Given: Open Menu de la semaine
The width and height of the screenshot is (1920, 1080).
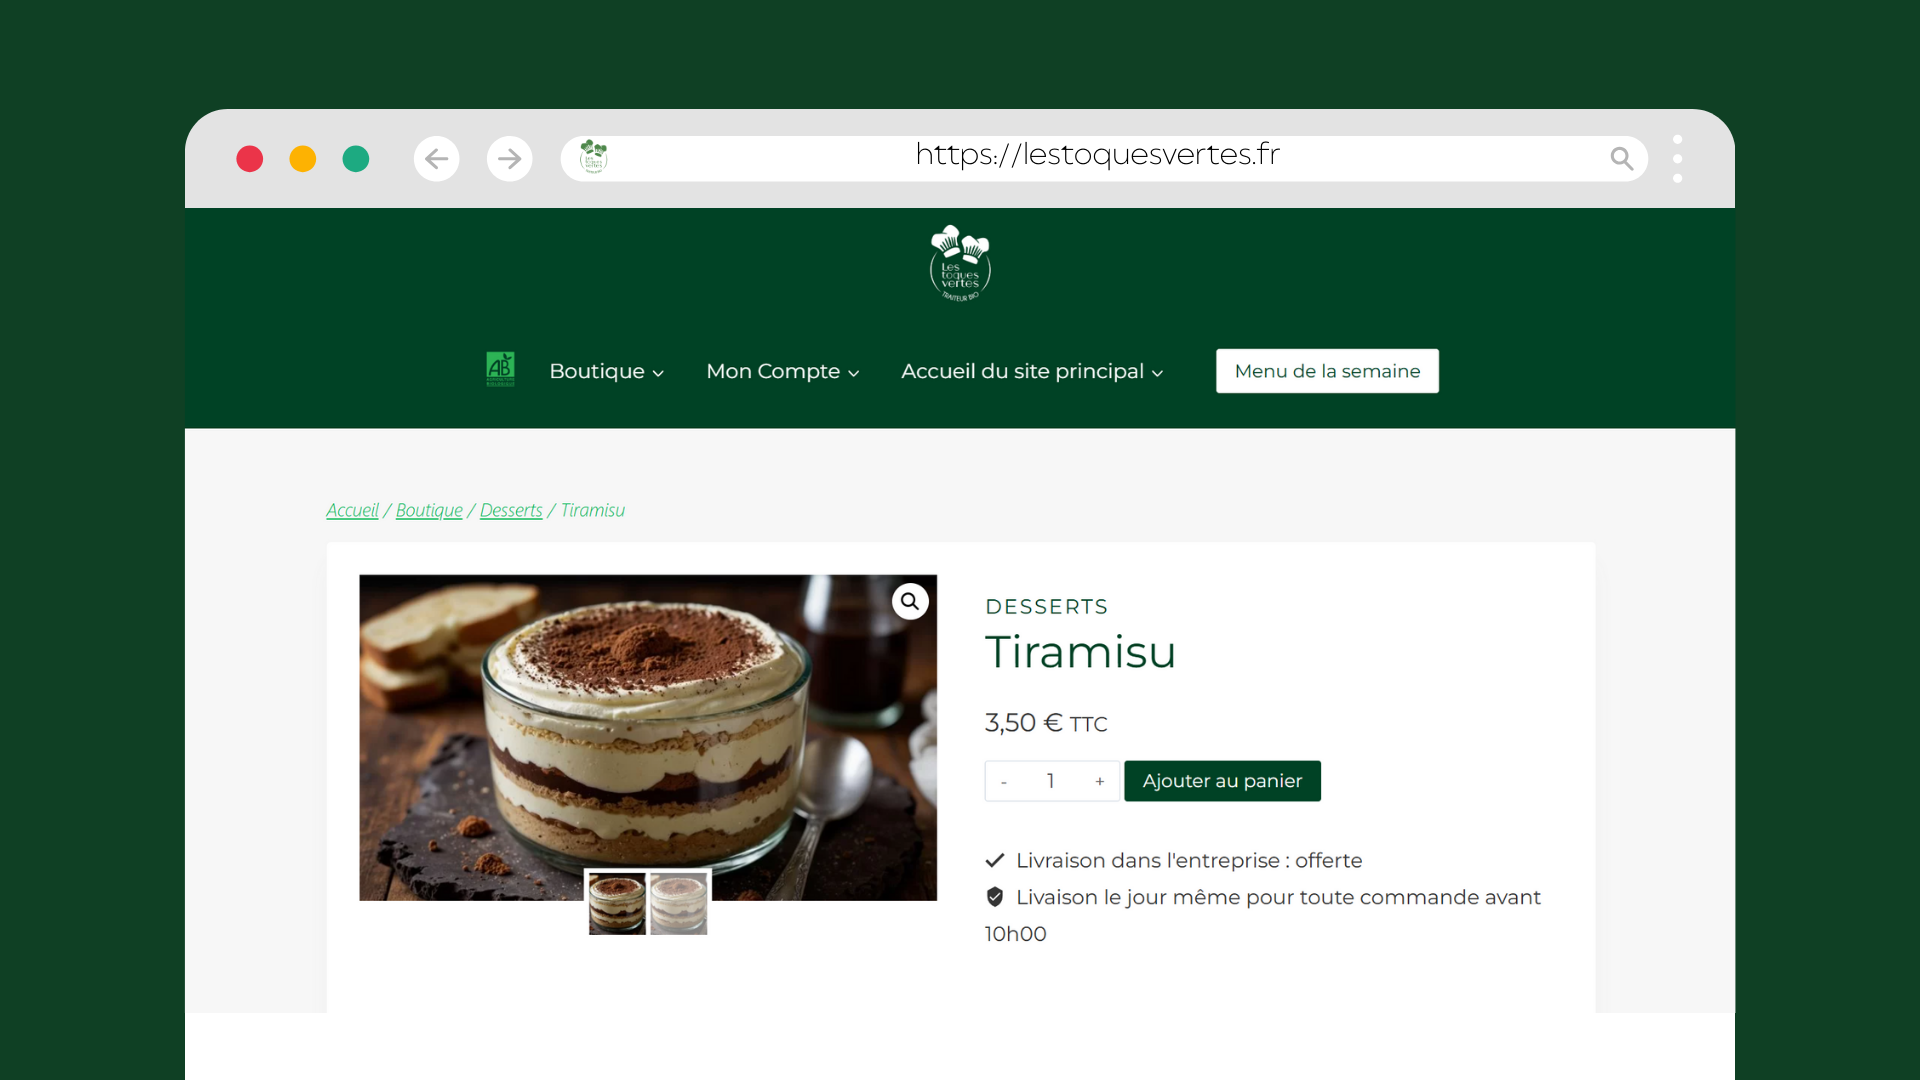Looking at the screenshot, I should pyautogui.click(x=1327, y=371).
